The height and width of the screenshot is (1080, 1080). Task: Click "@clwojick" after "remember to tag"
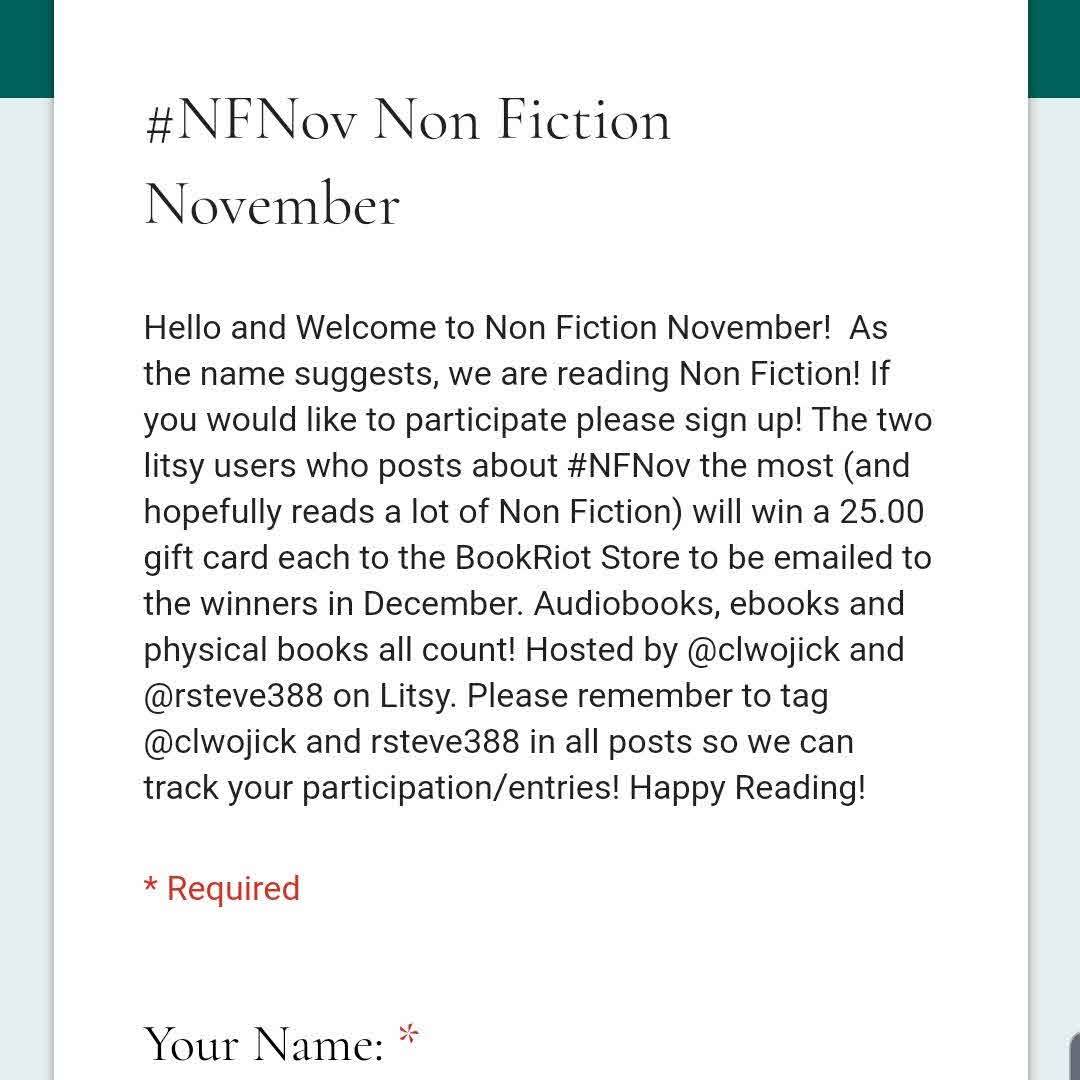219,742
